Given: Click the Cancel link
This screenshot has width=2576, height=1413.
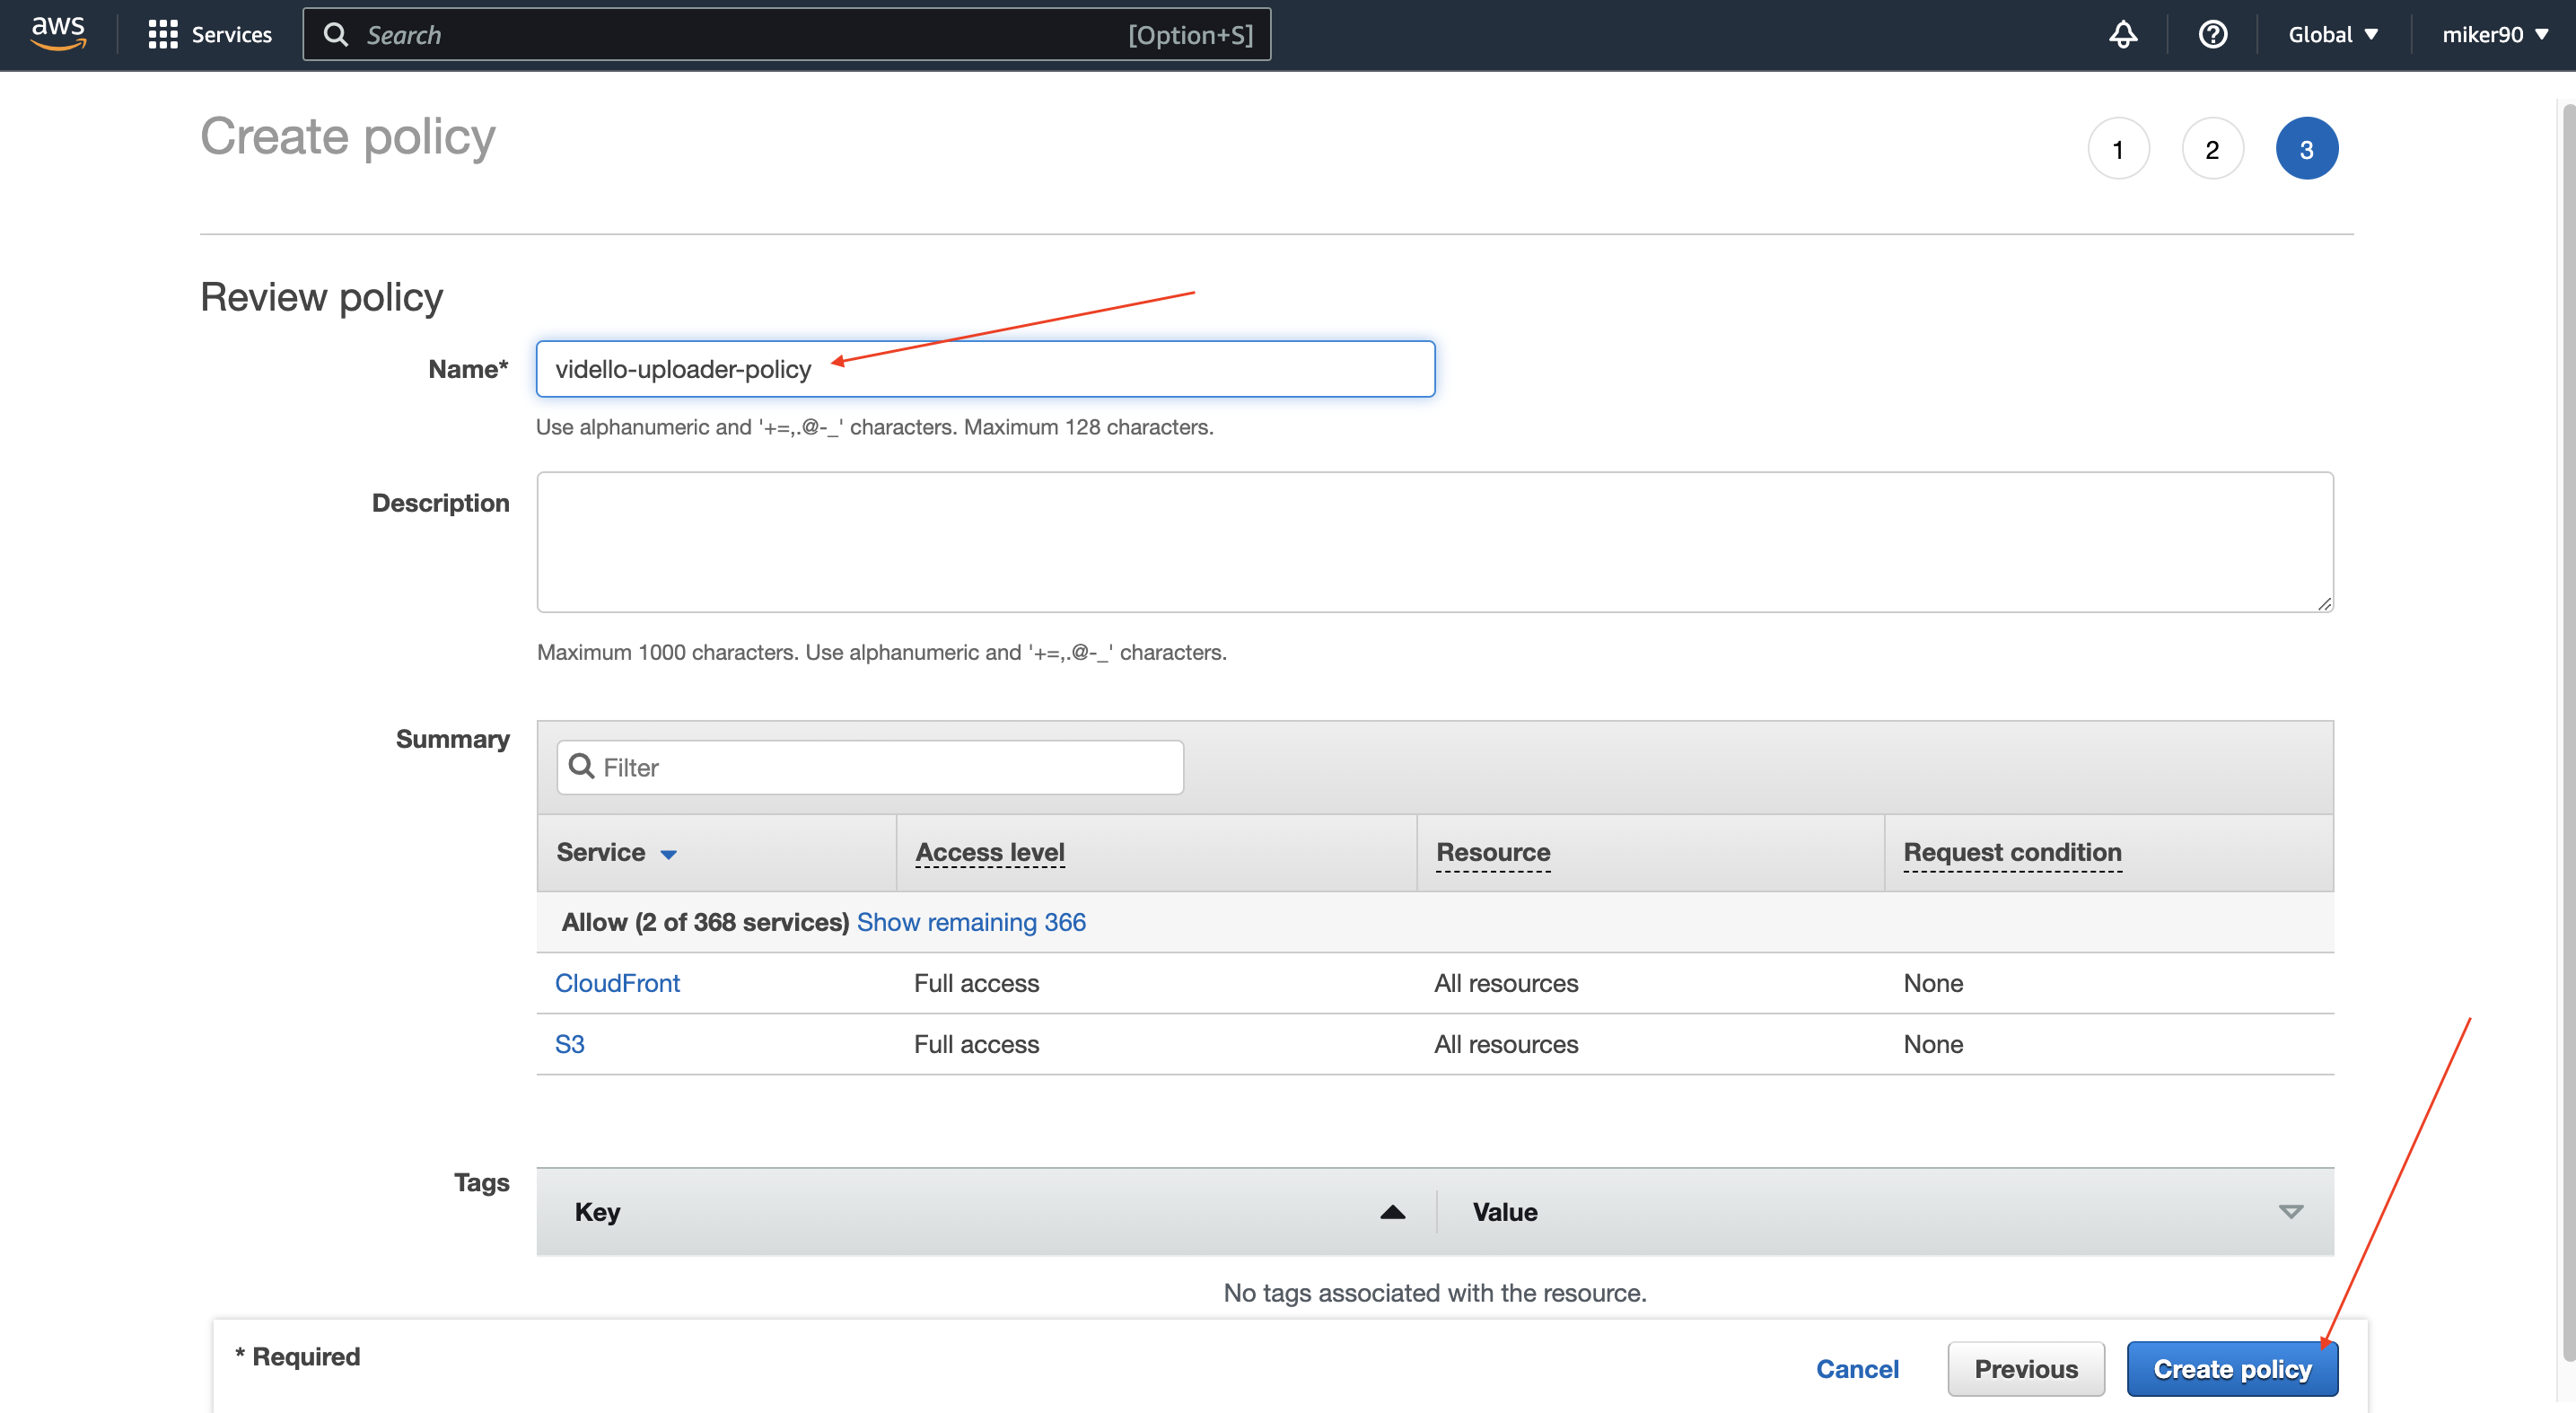Looking at the screenshot, I should 1856,1368.
